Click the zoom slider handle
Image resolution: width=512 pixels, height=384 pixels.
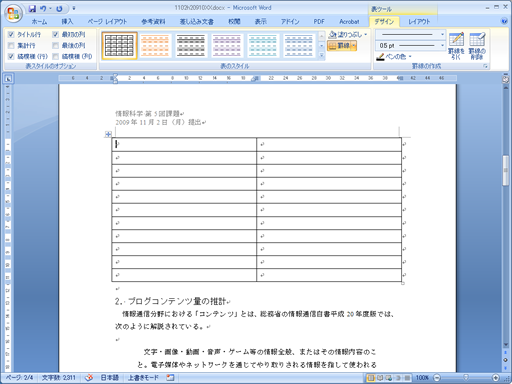(x=466, y=378)
